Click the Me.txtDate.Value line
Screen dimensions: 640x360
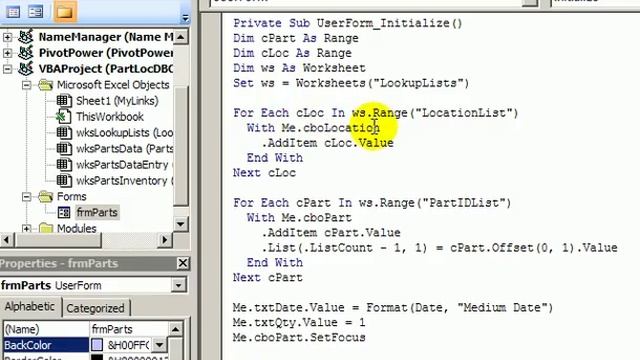pos(393,308)
